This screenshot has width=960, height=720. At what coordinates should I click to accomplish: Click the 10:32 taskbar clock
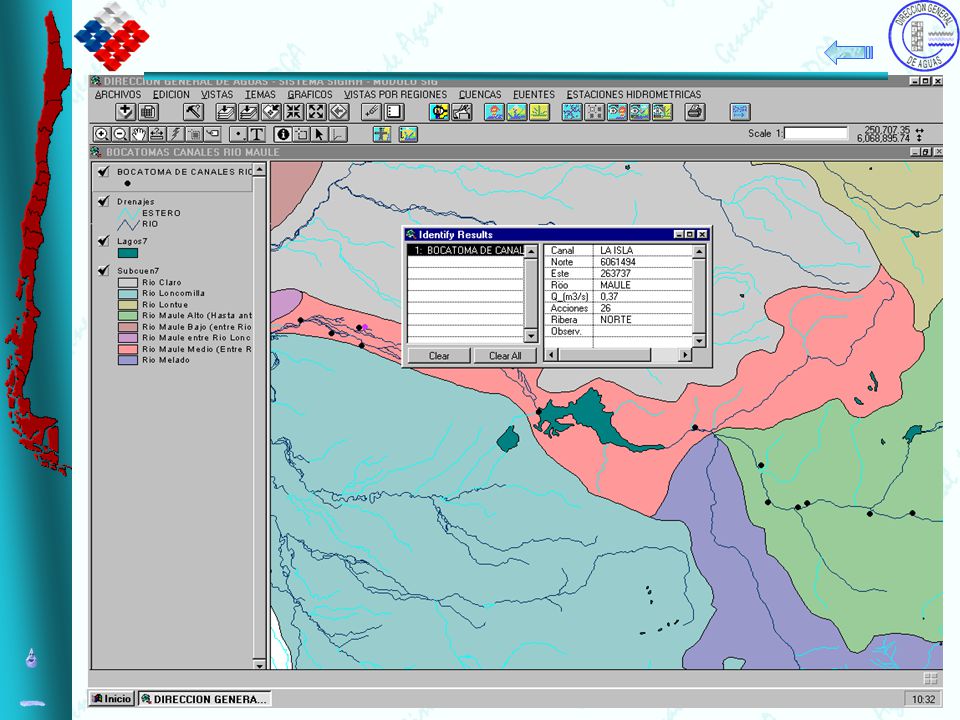[x=923, y=699]
